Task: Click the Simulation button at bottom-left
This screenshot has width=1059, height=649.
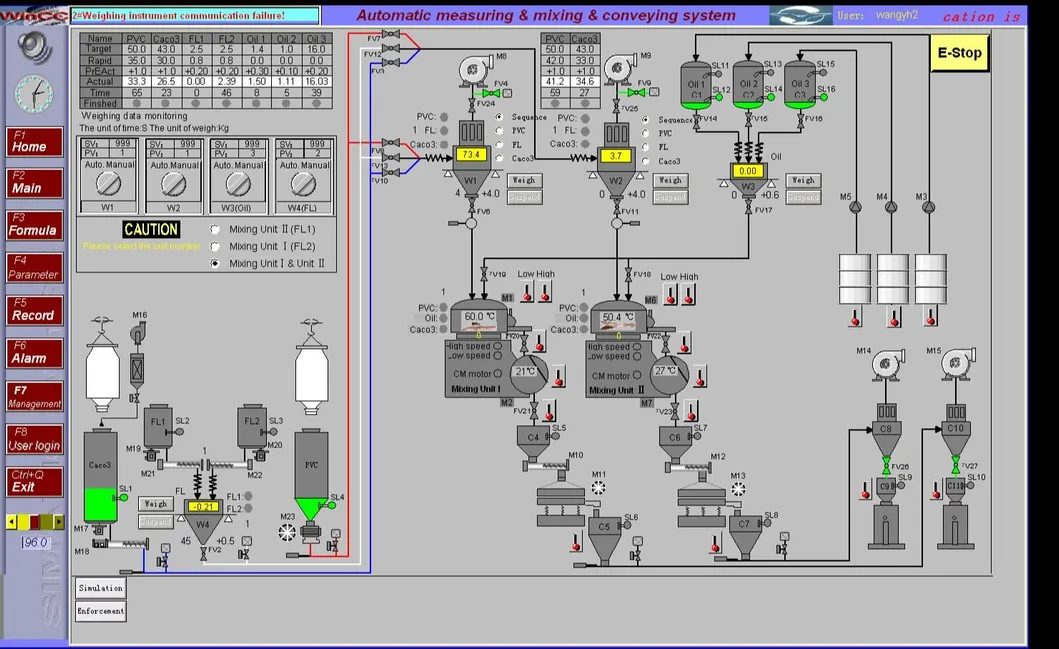Action: 99,588
